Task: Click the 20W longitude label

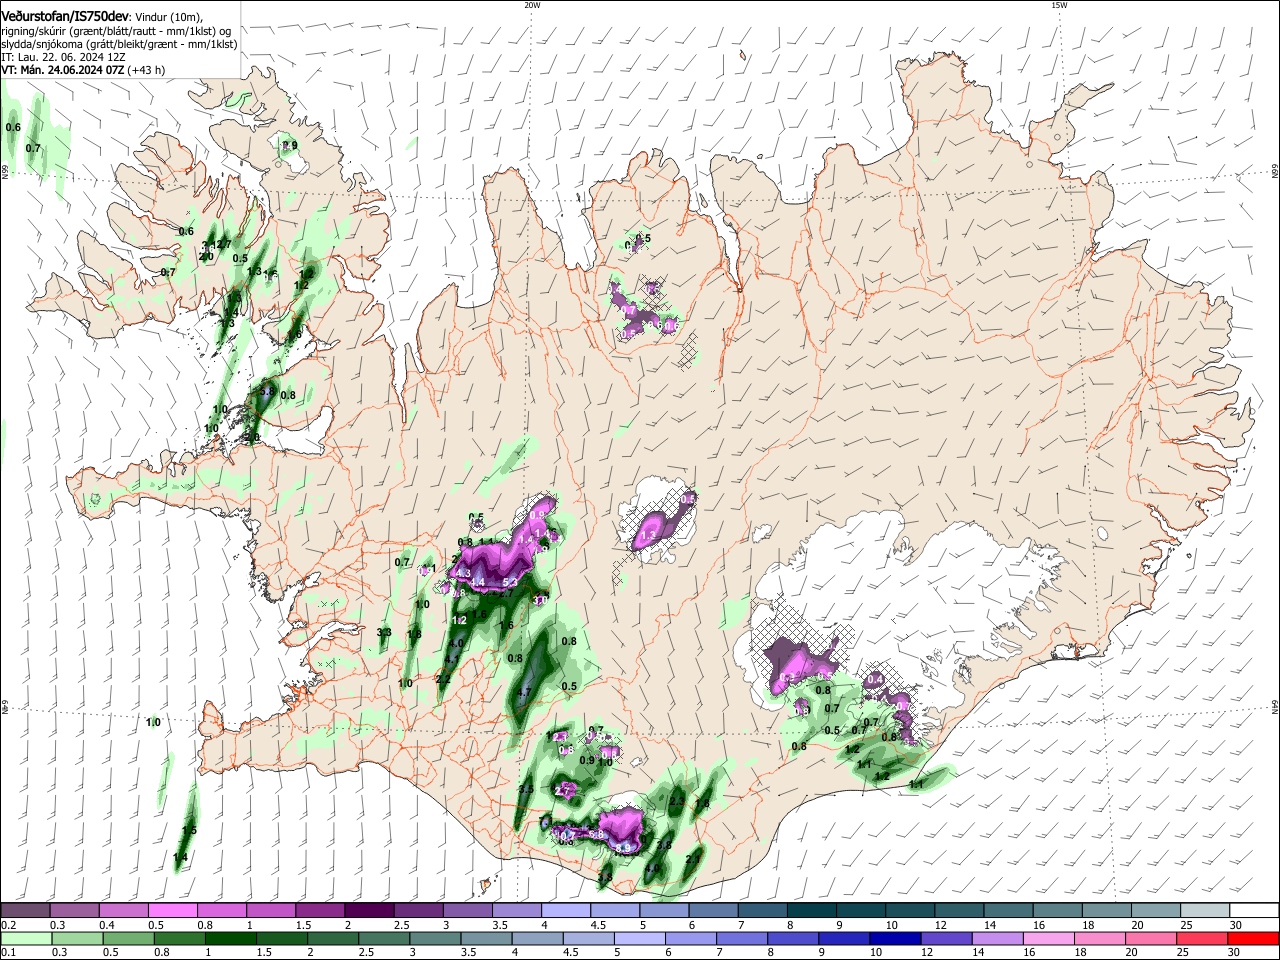Action: (532, 5)
